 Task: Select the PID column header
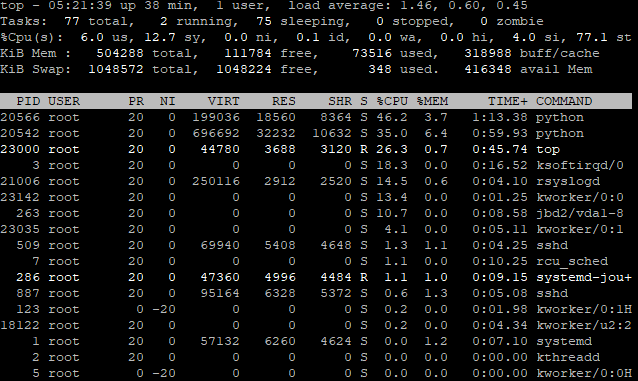[28, 101]
